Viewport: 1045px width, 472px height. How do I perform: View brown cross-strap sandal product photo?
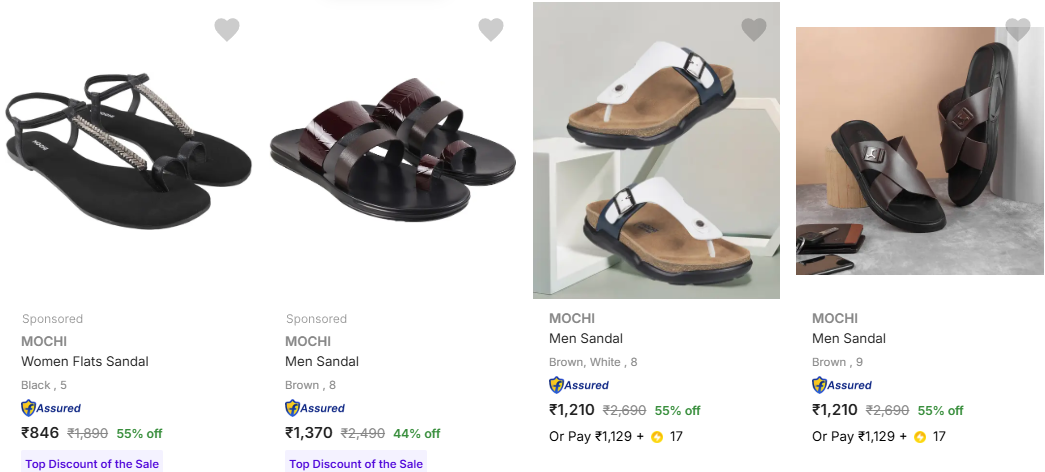click(919, 150)
